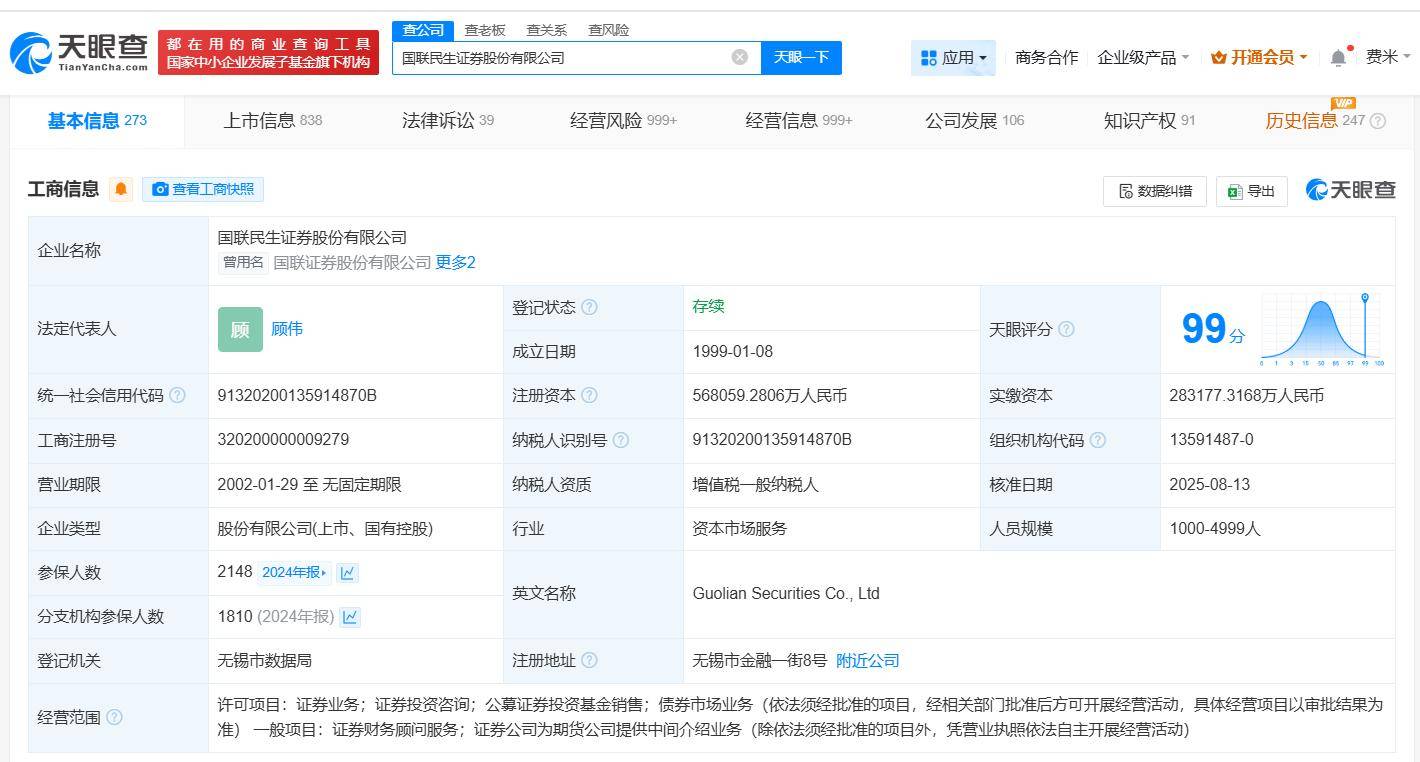Click credit code 91320200135914870B value

point(297,396)
